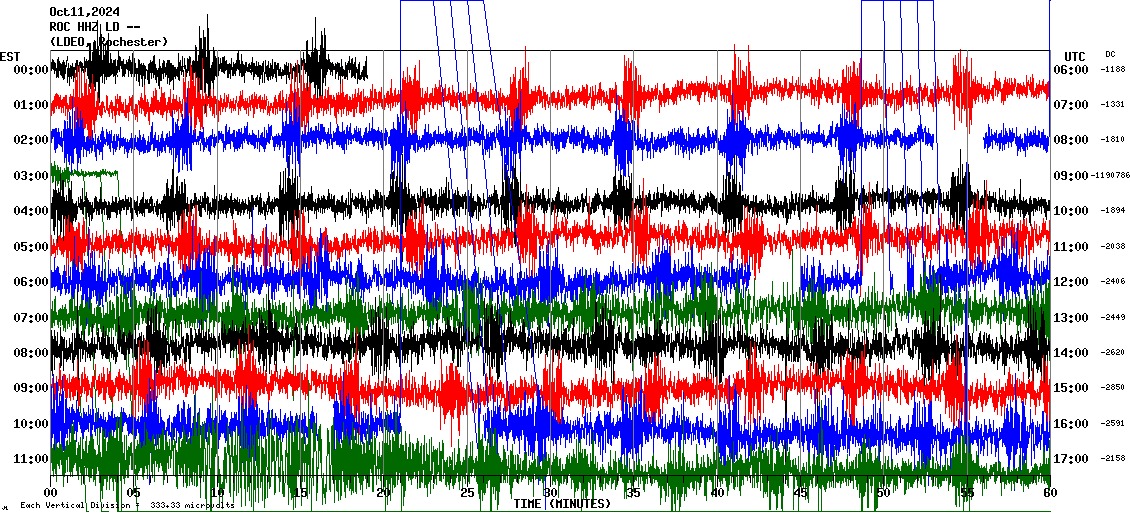Select the EST "09:00" row label
Screen dimensions: 1130x519
(30, 388)
